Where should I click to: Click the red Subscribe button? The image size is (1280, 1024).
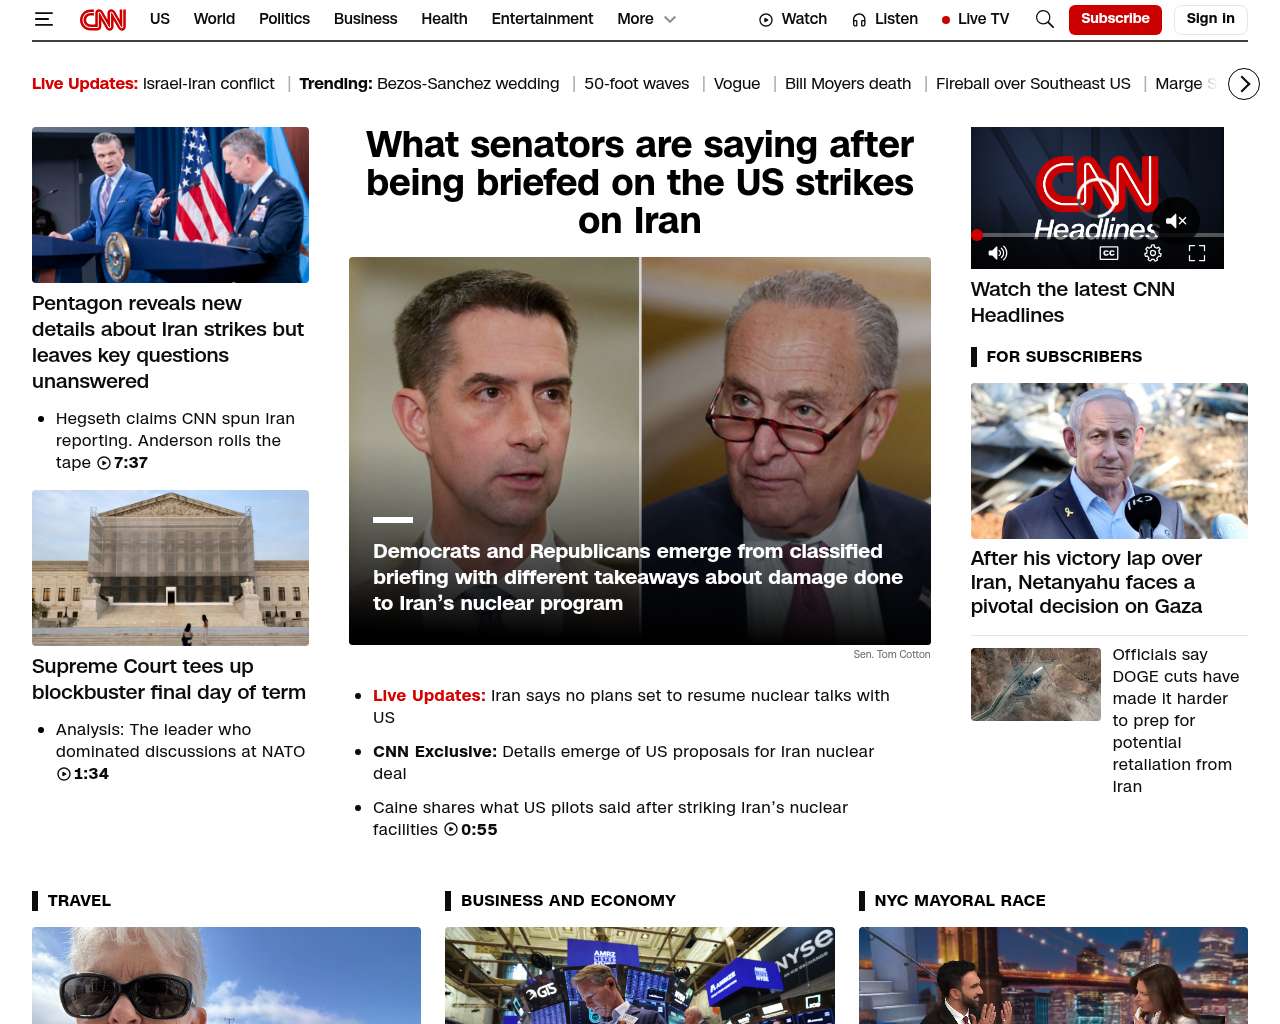[1115, 19]
